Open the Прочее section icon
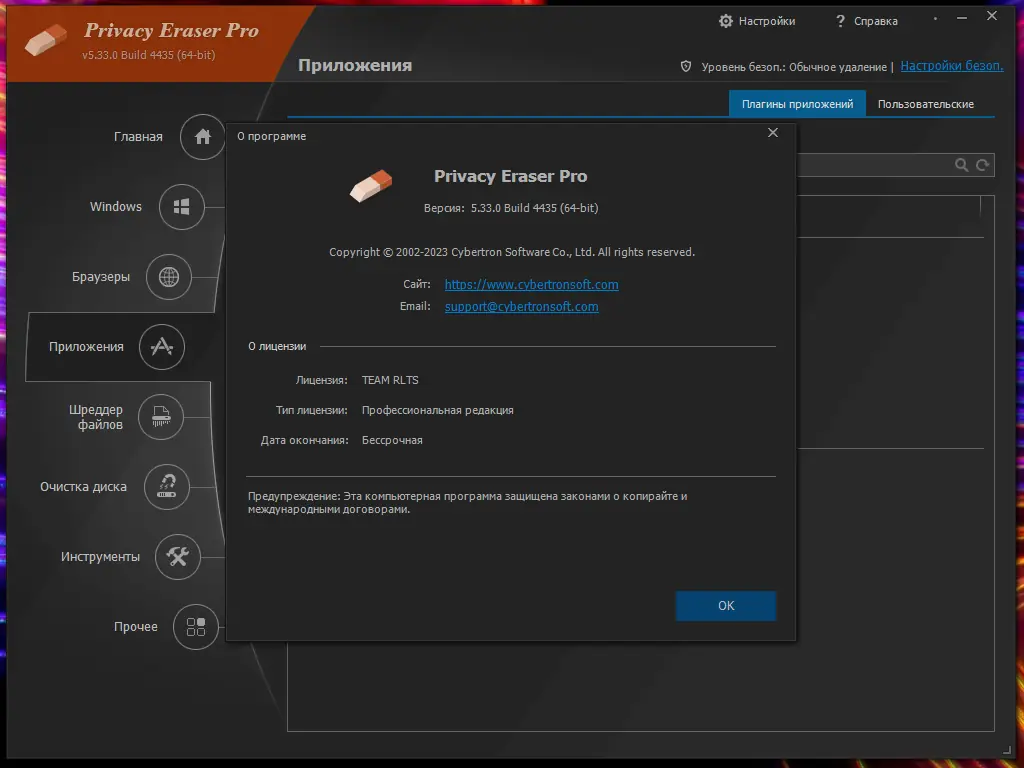The height and width of the screenshot is (768, 1024). pyautogui.click(x=197, y=627)
